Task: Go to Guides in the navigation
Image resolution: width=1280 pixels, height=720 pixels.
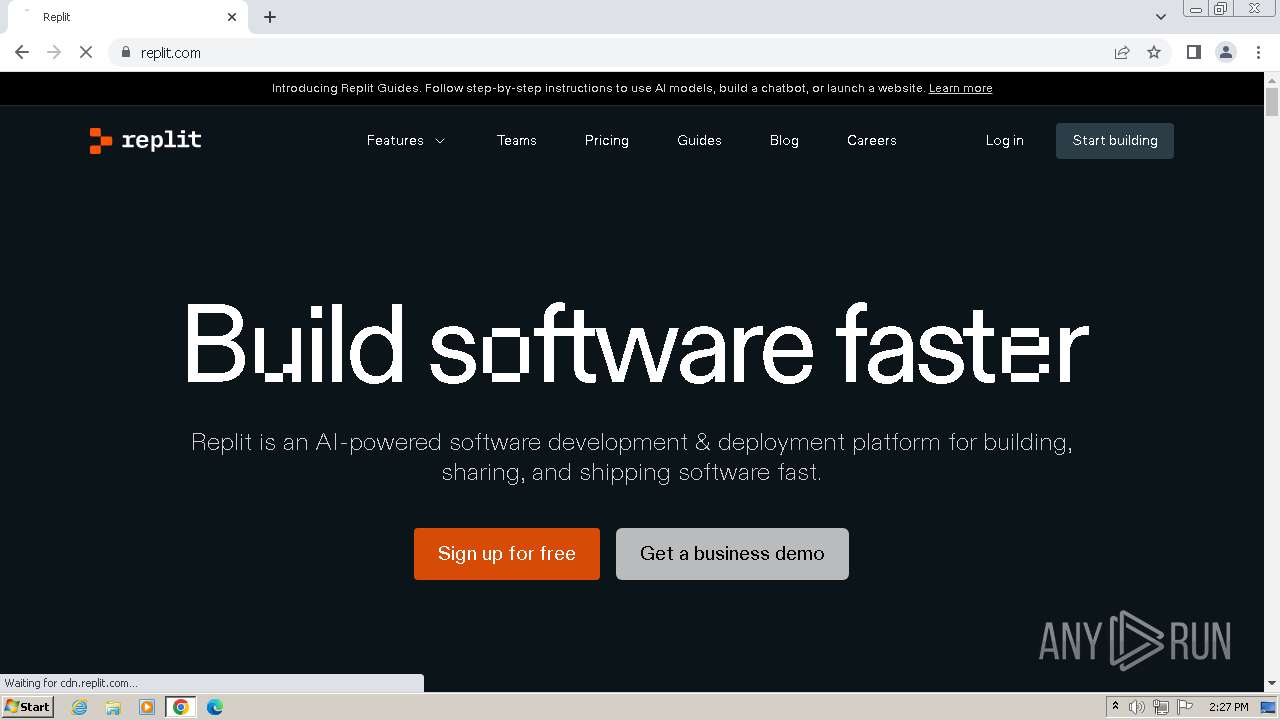Action: [699, 140]
